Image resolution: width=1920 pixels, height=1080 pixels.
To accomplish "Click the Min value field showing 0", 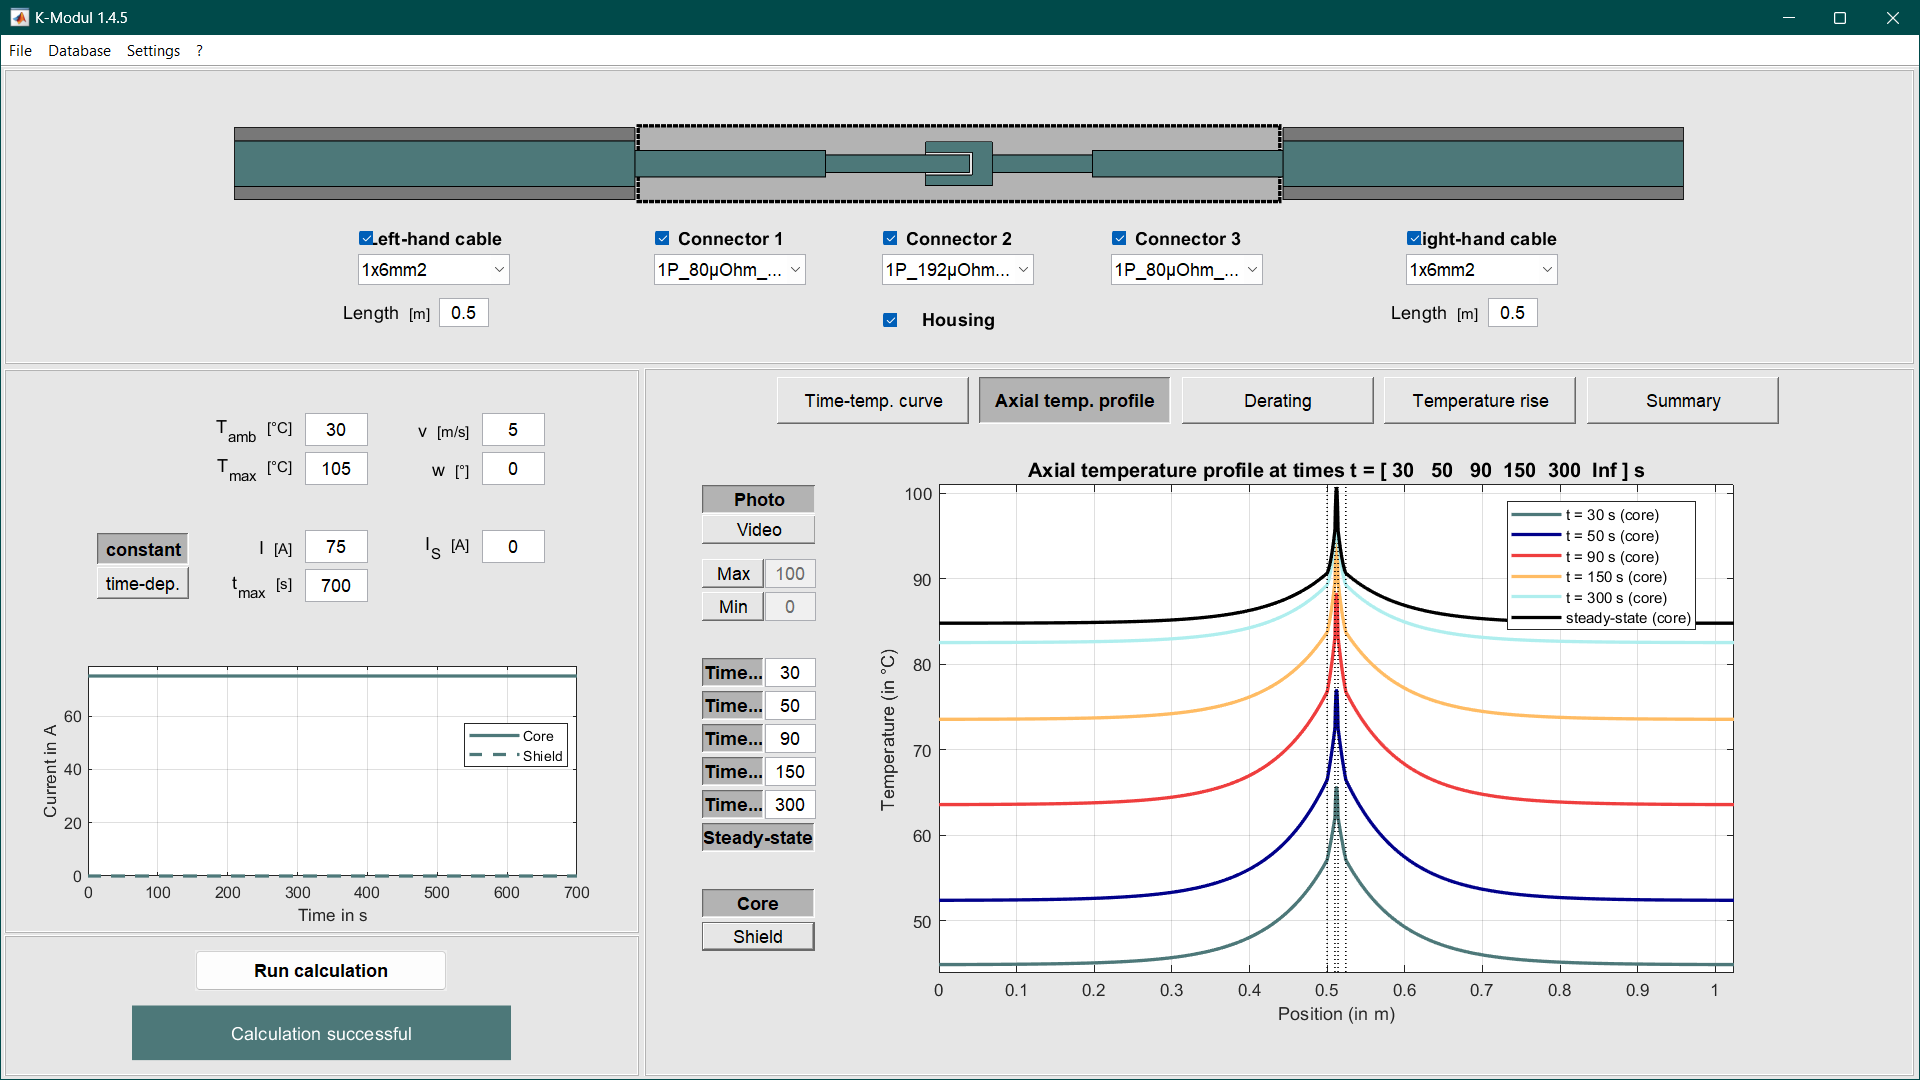I will (x=790, y=607).
